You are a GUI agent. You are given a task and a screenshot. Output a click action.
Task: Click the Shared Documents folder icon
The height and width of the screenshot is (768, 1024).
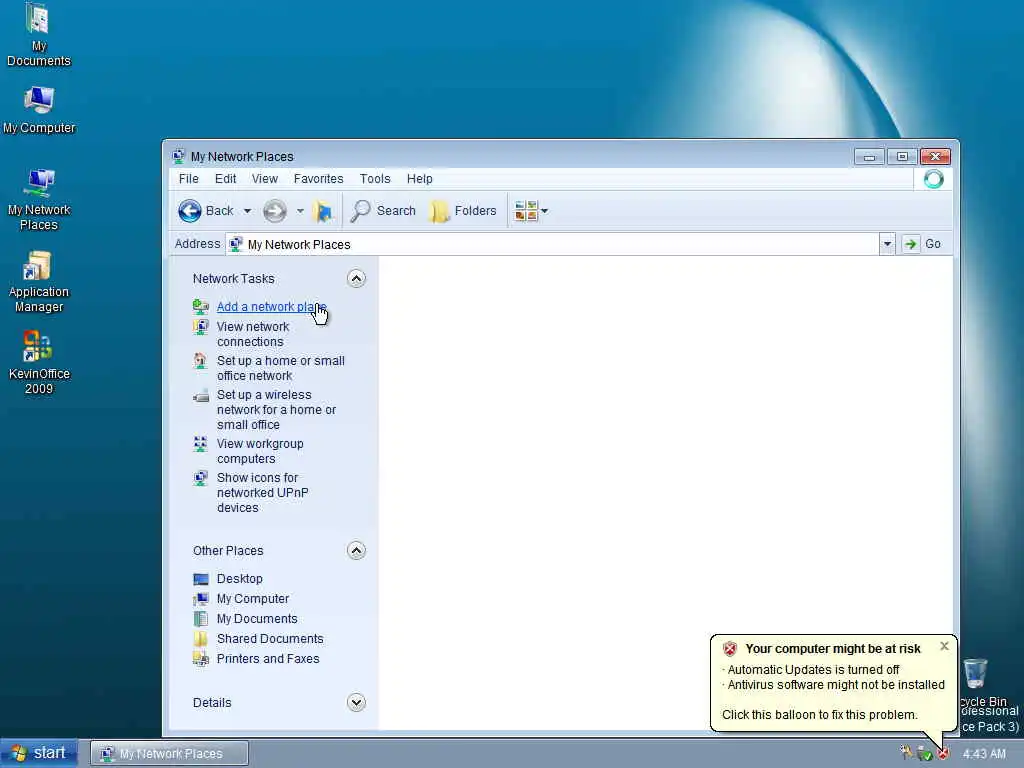point(200,638)
